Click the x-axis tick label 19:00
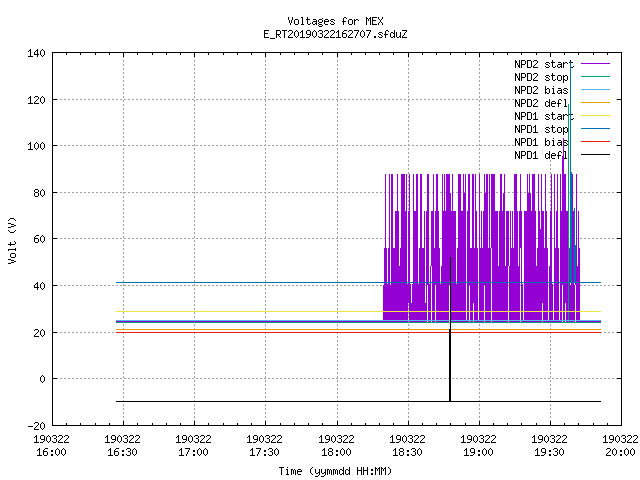 tap(478, 453)
